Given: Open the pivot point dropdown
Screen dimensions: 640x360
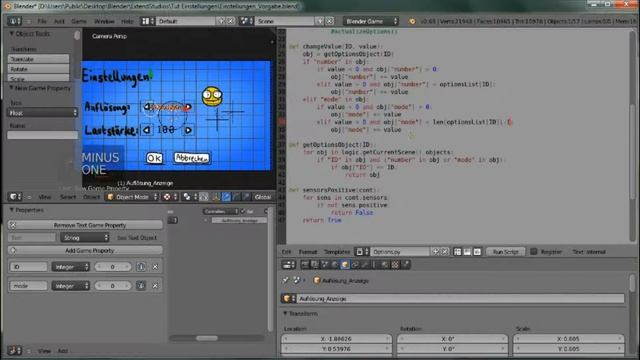Looking at the screenshot, I should pyautogui.click(x=190, y=197).
